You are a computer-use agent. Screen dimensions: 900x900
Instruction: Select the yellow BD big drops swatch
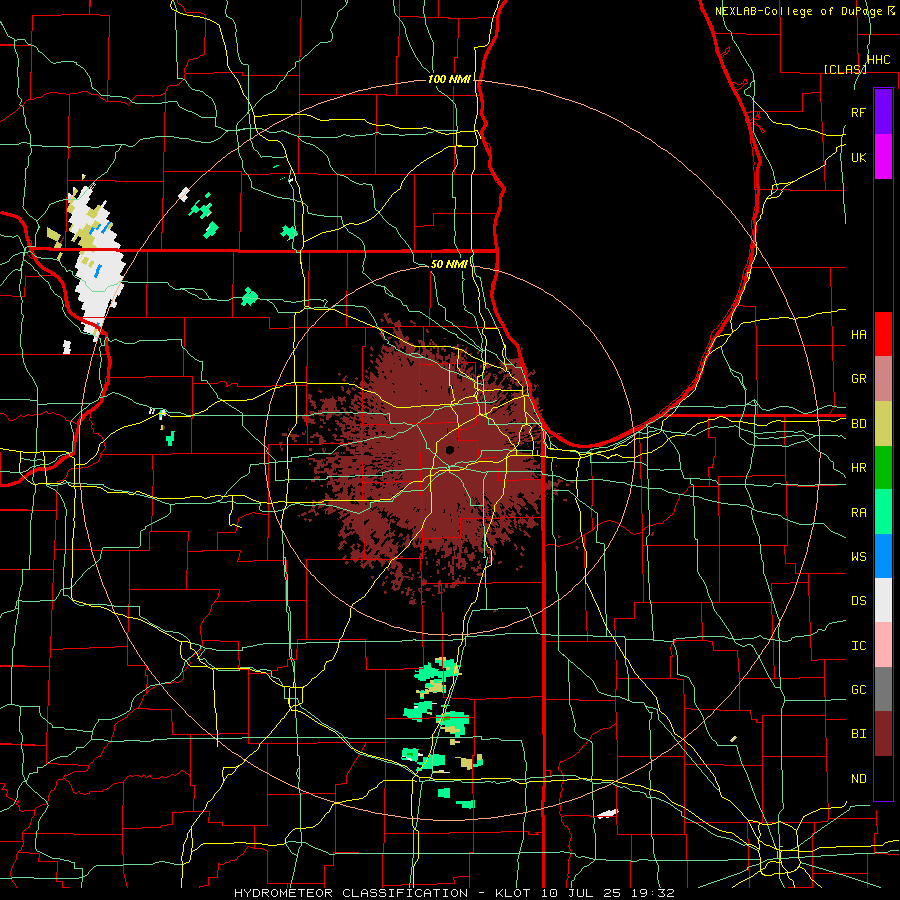883,424
